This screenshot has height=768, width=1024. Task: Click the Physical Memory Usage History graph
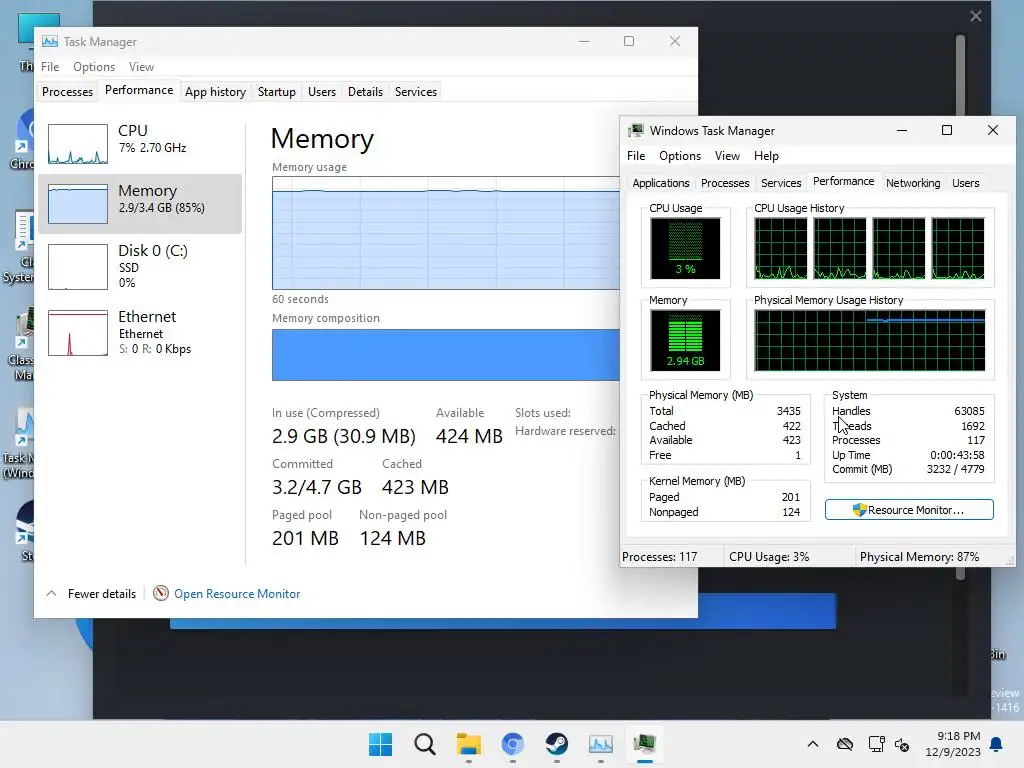869,340
